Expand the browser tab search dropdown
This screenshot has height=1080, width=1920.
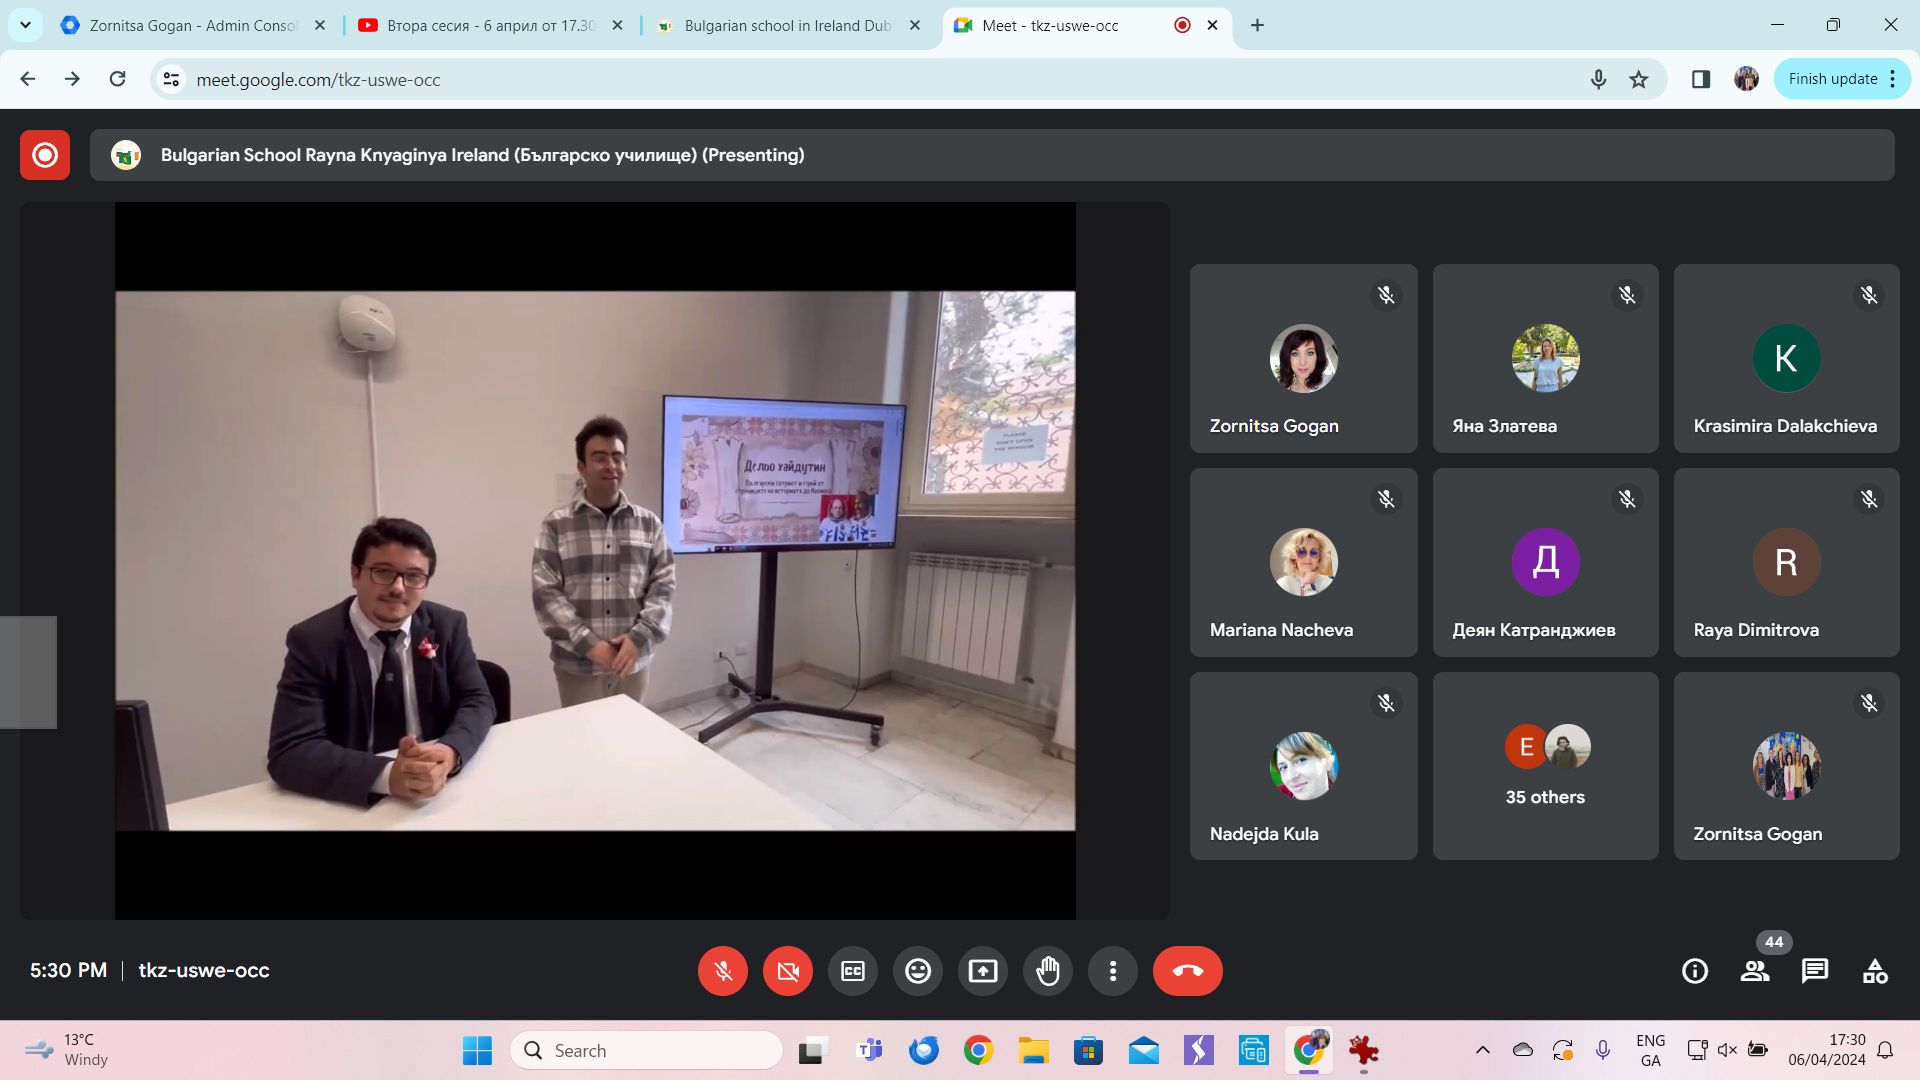click(25, 25)
